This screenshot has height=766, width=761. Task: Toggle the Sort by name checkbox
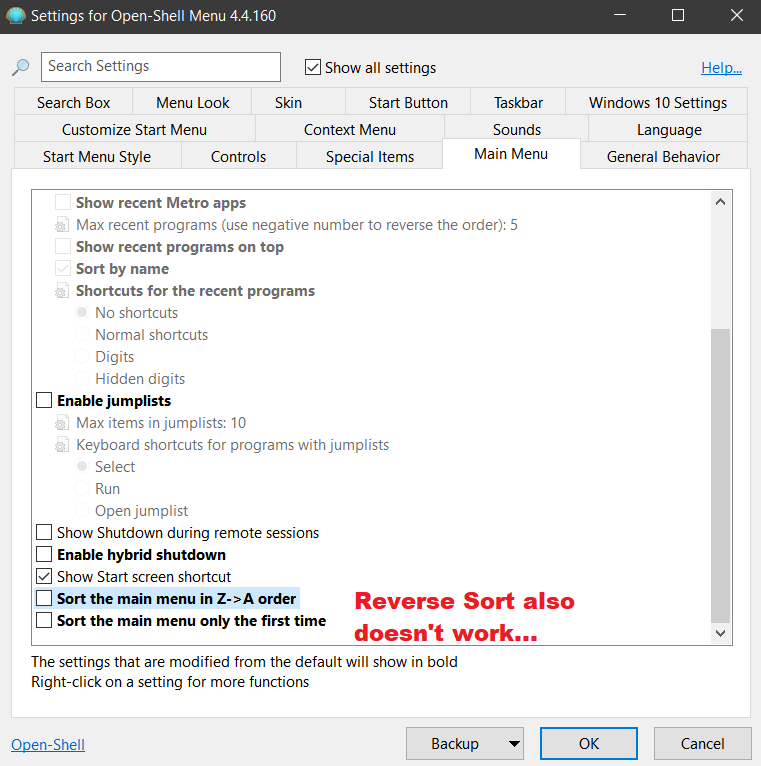pos(63,268)
